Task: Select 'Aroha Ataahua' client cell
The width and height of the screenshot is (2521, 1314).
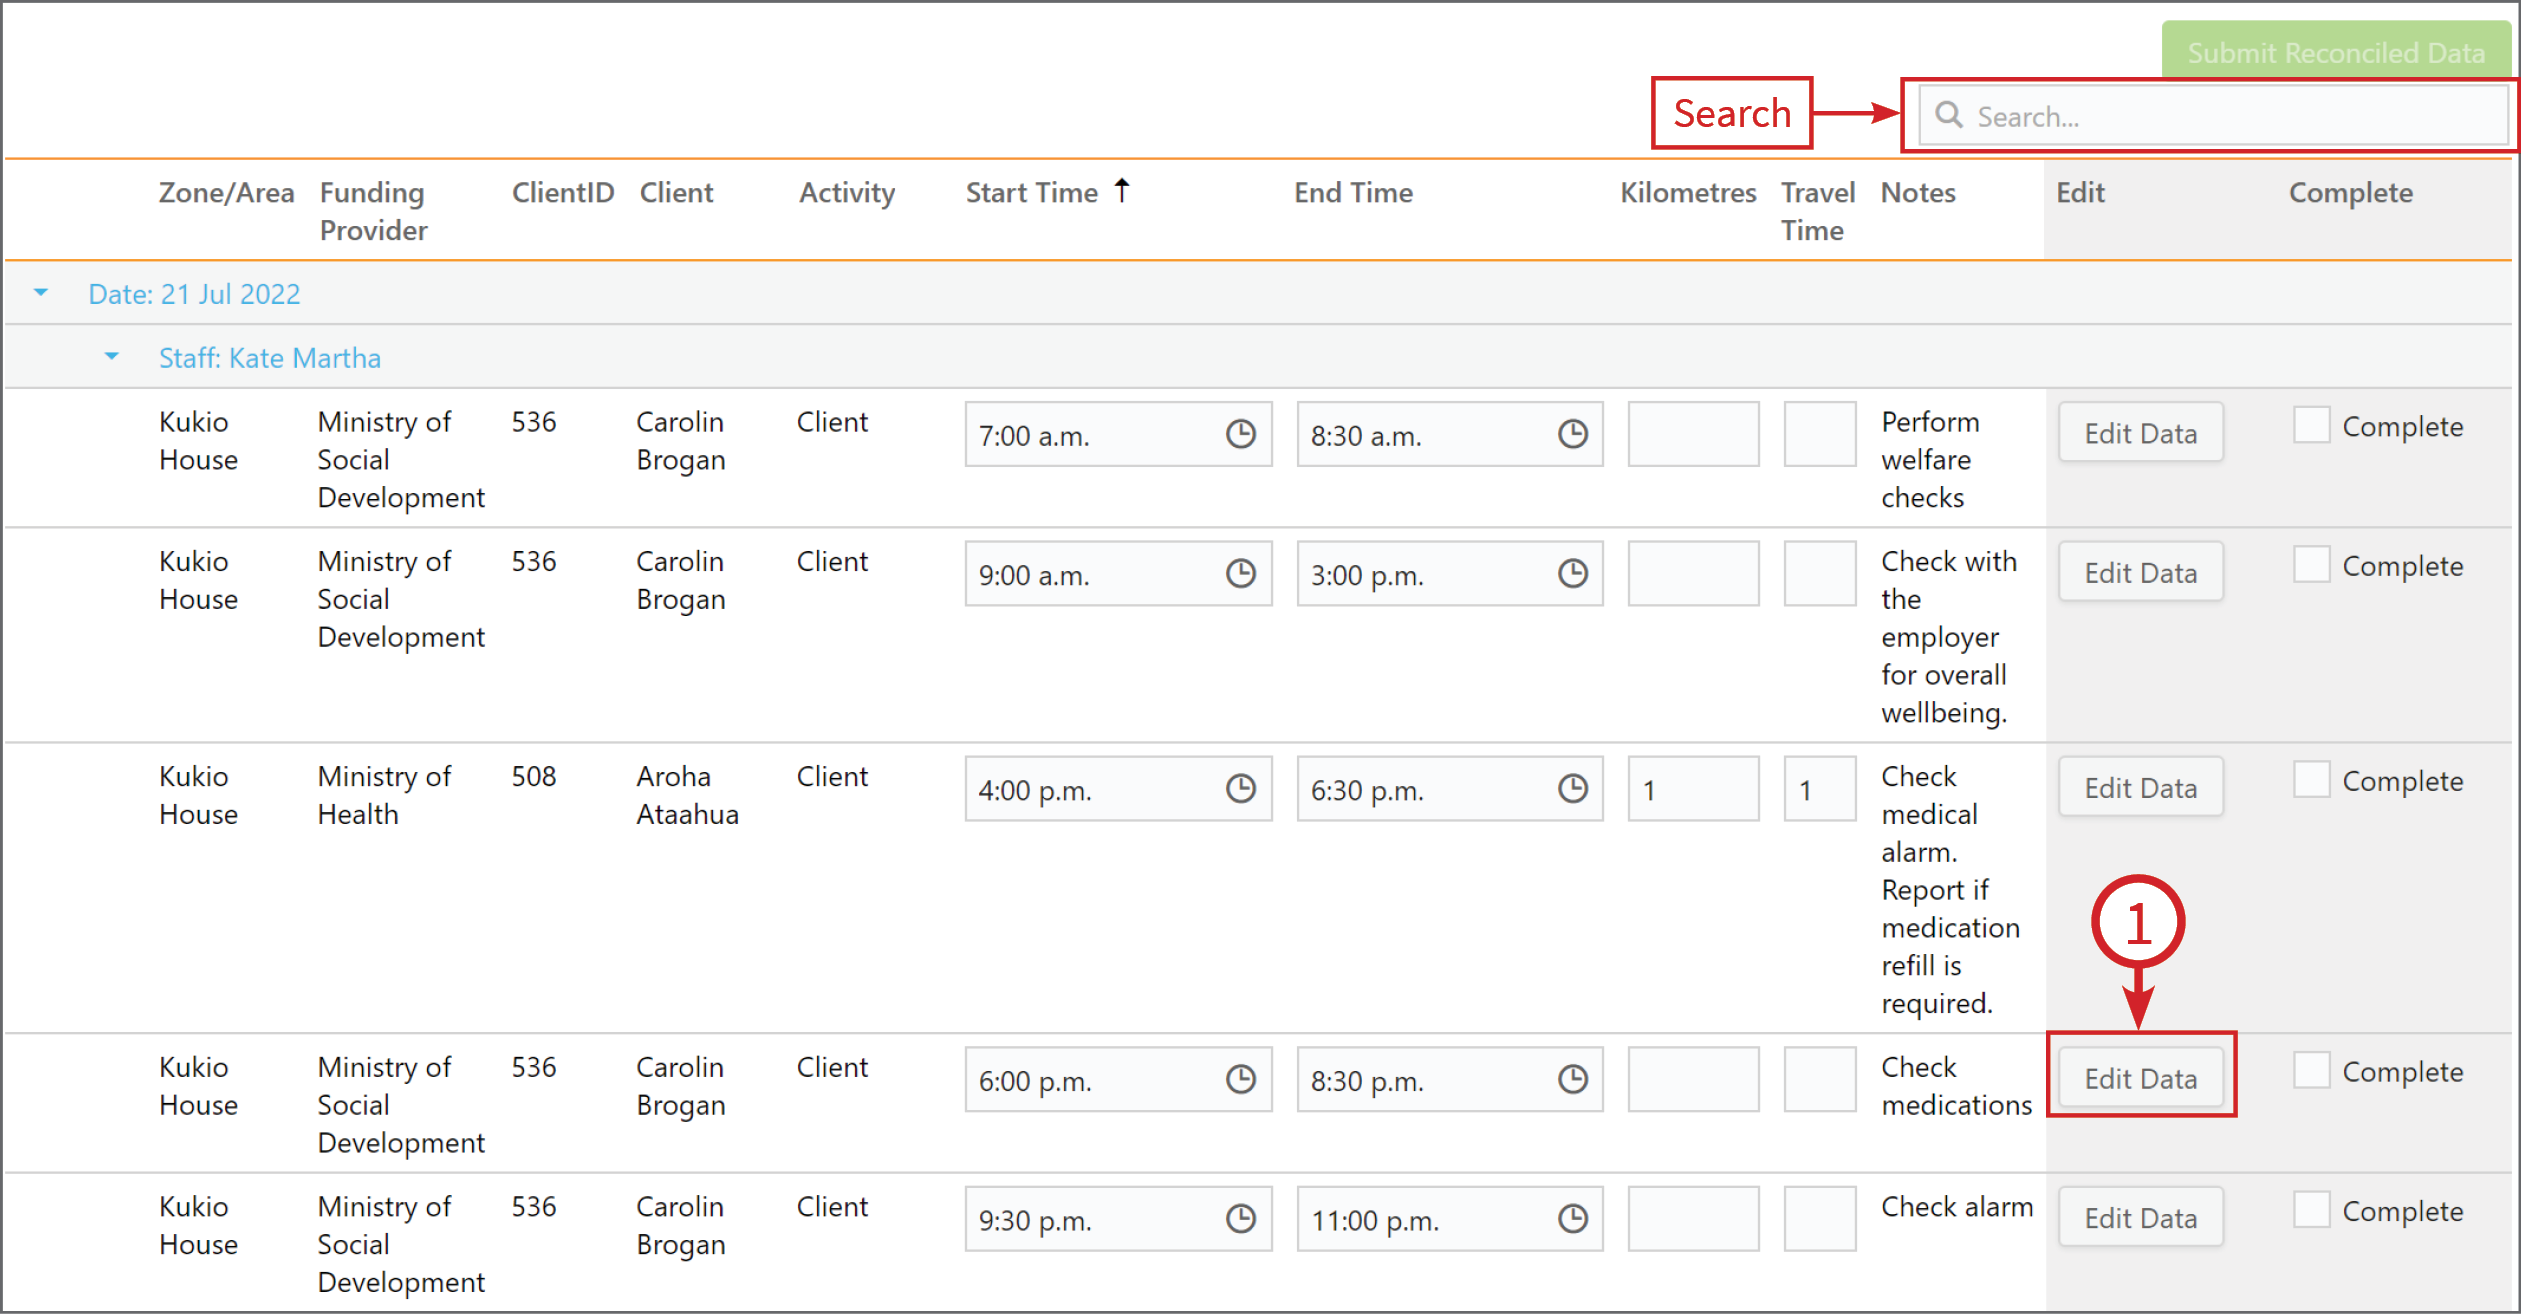Action: click(688, 795)
